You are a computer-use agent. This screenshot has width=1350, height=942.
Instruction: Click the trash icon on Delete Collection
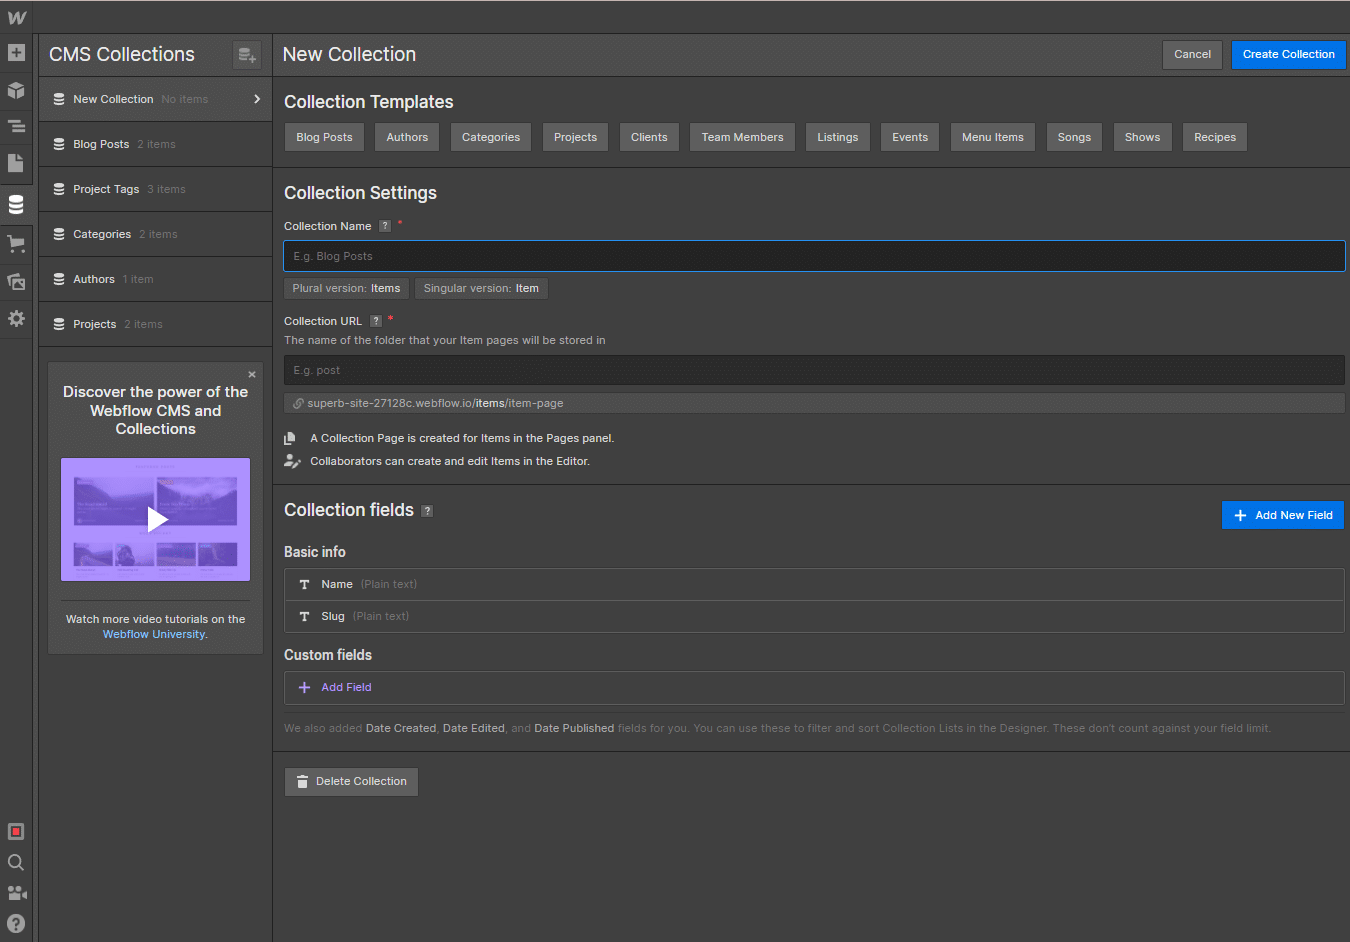pyautogui.click(x=302, y=782)
